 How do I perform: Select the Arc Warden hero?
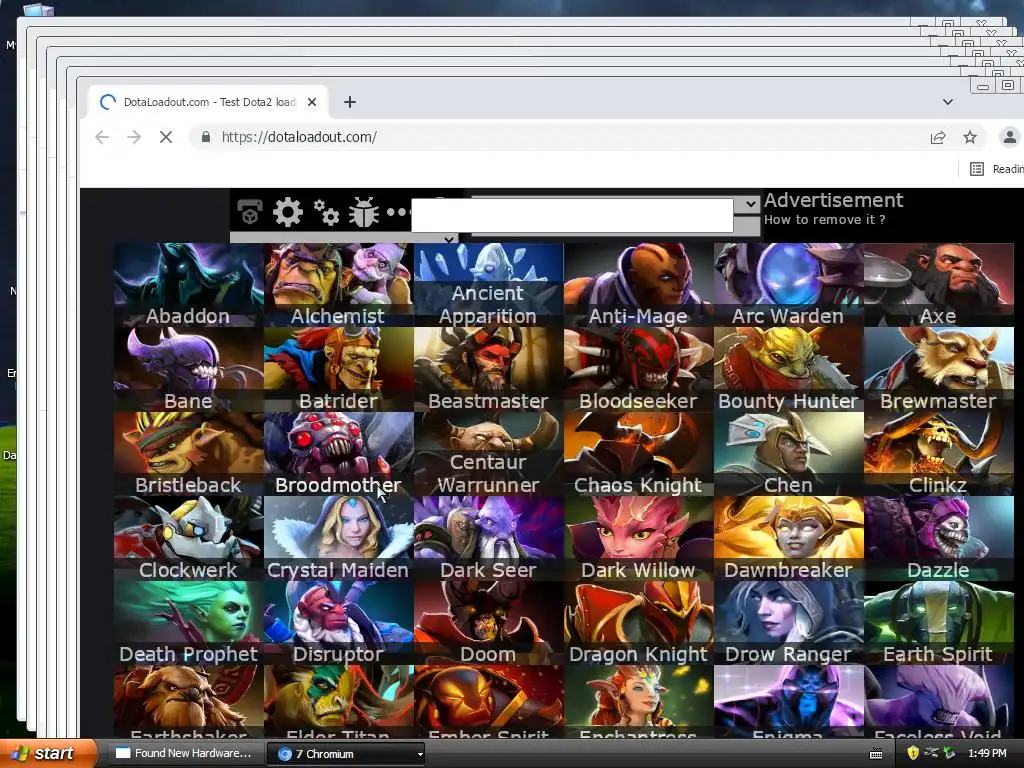click(788, 285)
